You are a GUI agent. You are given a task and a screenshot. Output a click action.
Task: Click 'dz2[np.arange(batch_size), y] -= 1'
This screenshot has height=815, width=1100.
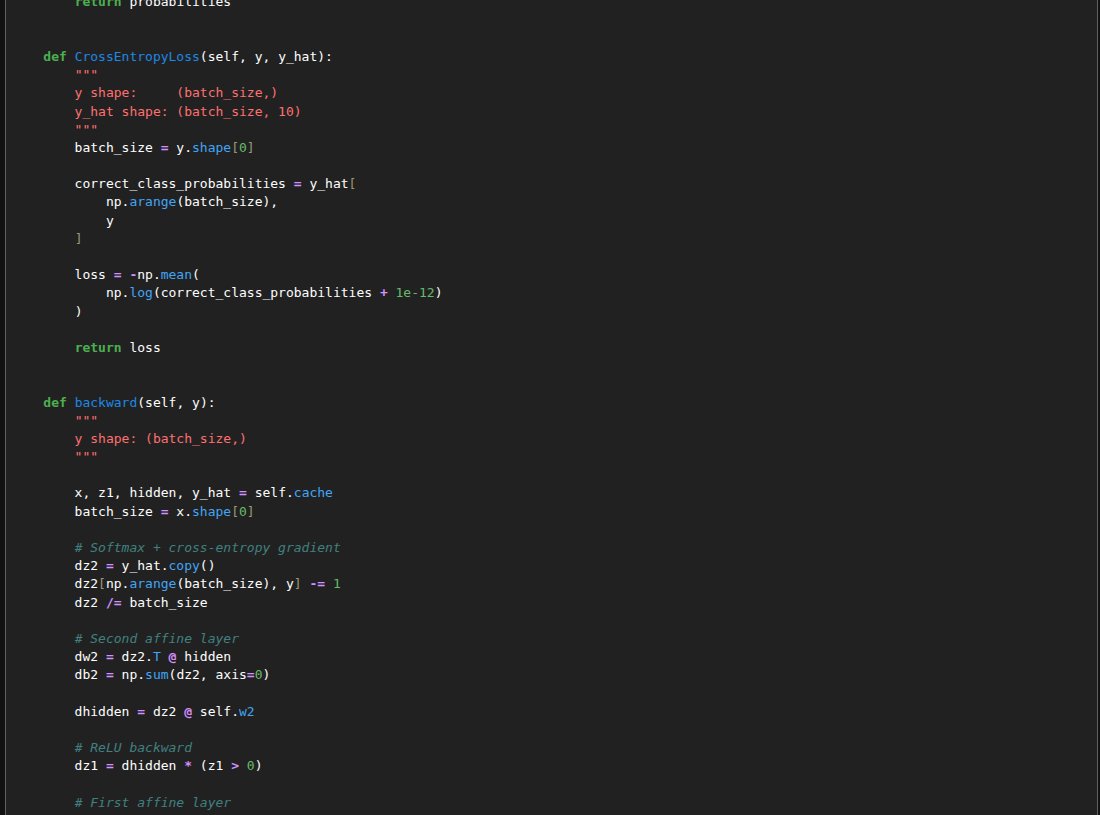tap(207, 584)
